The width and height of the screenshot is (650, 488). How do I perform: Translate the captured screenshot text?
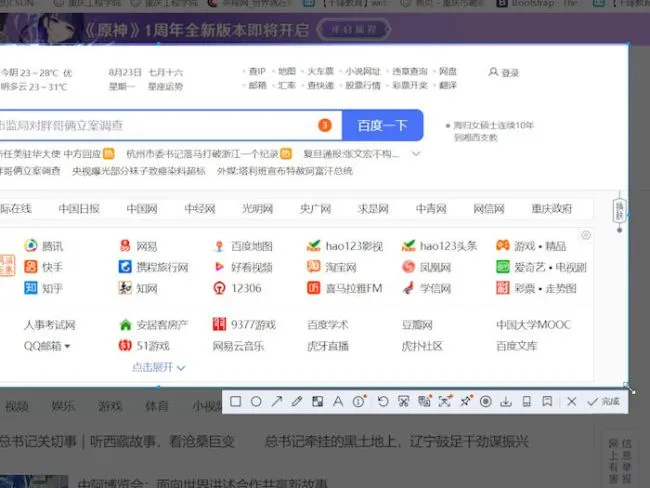(x=424, y=401)
